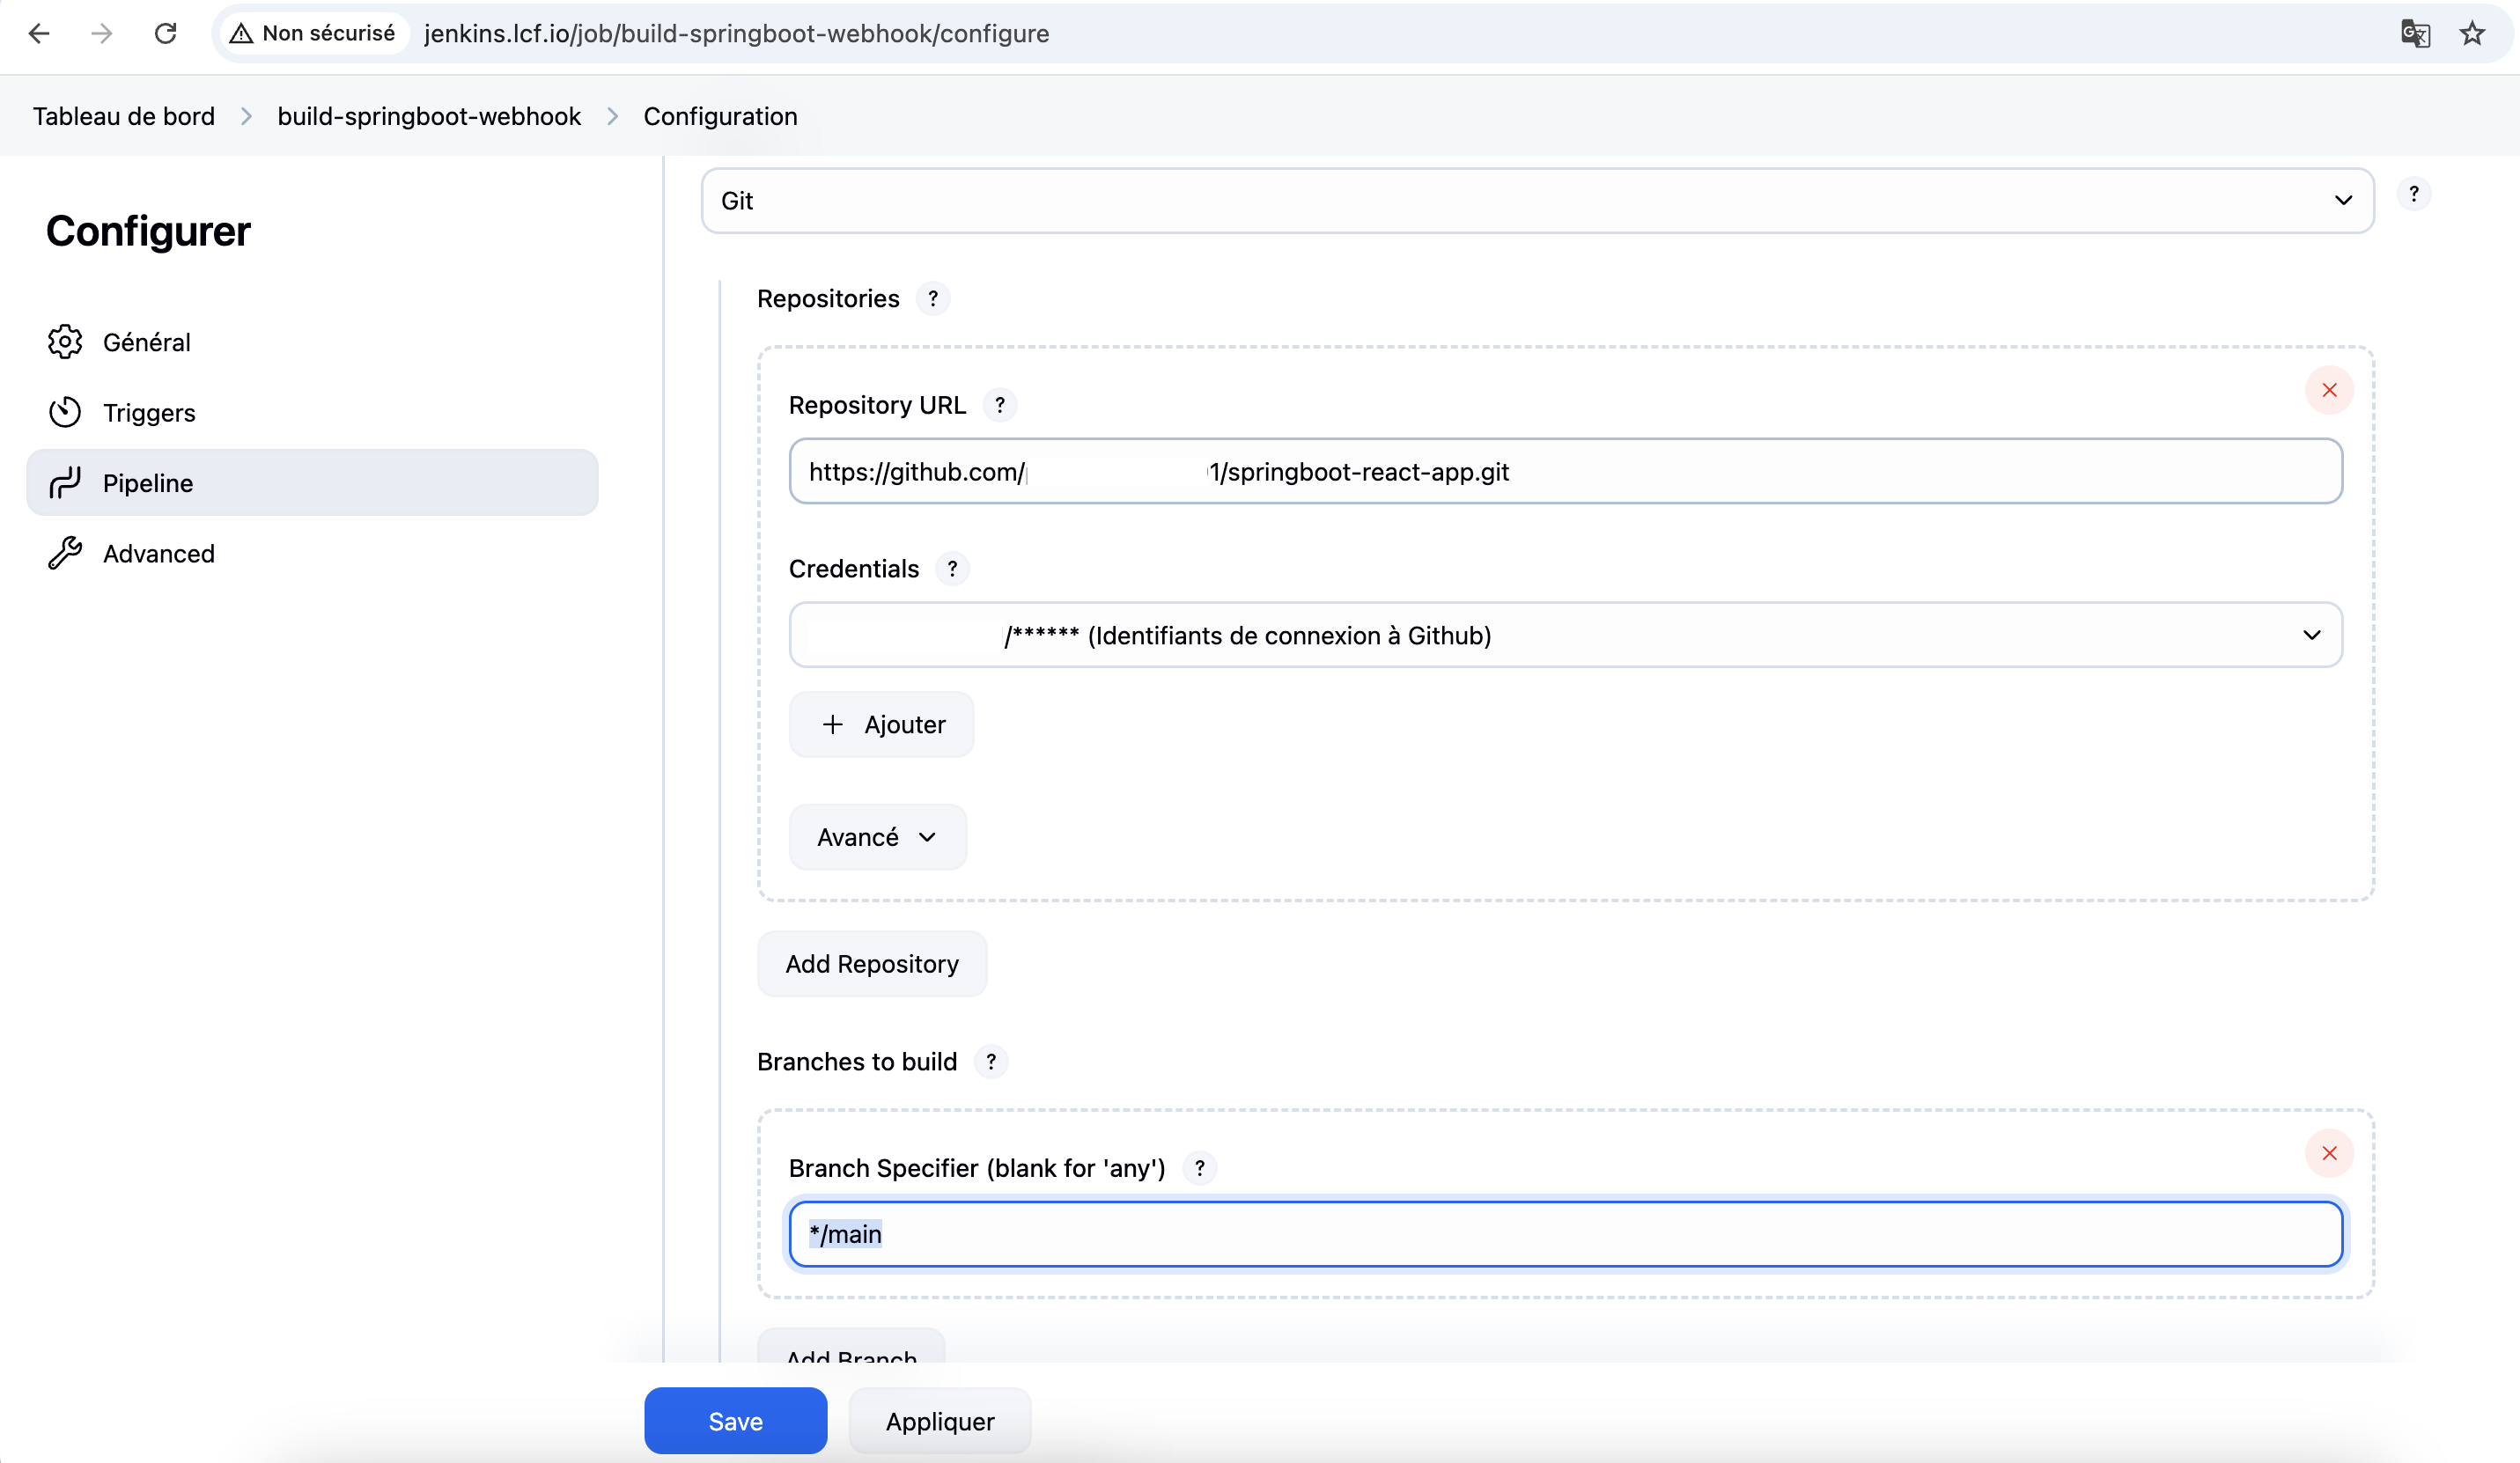Image resolution: width=2520 pixels, height=1463 pixels.
Task: Expand the Avancé options section
Action: (877, 837)
